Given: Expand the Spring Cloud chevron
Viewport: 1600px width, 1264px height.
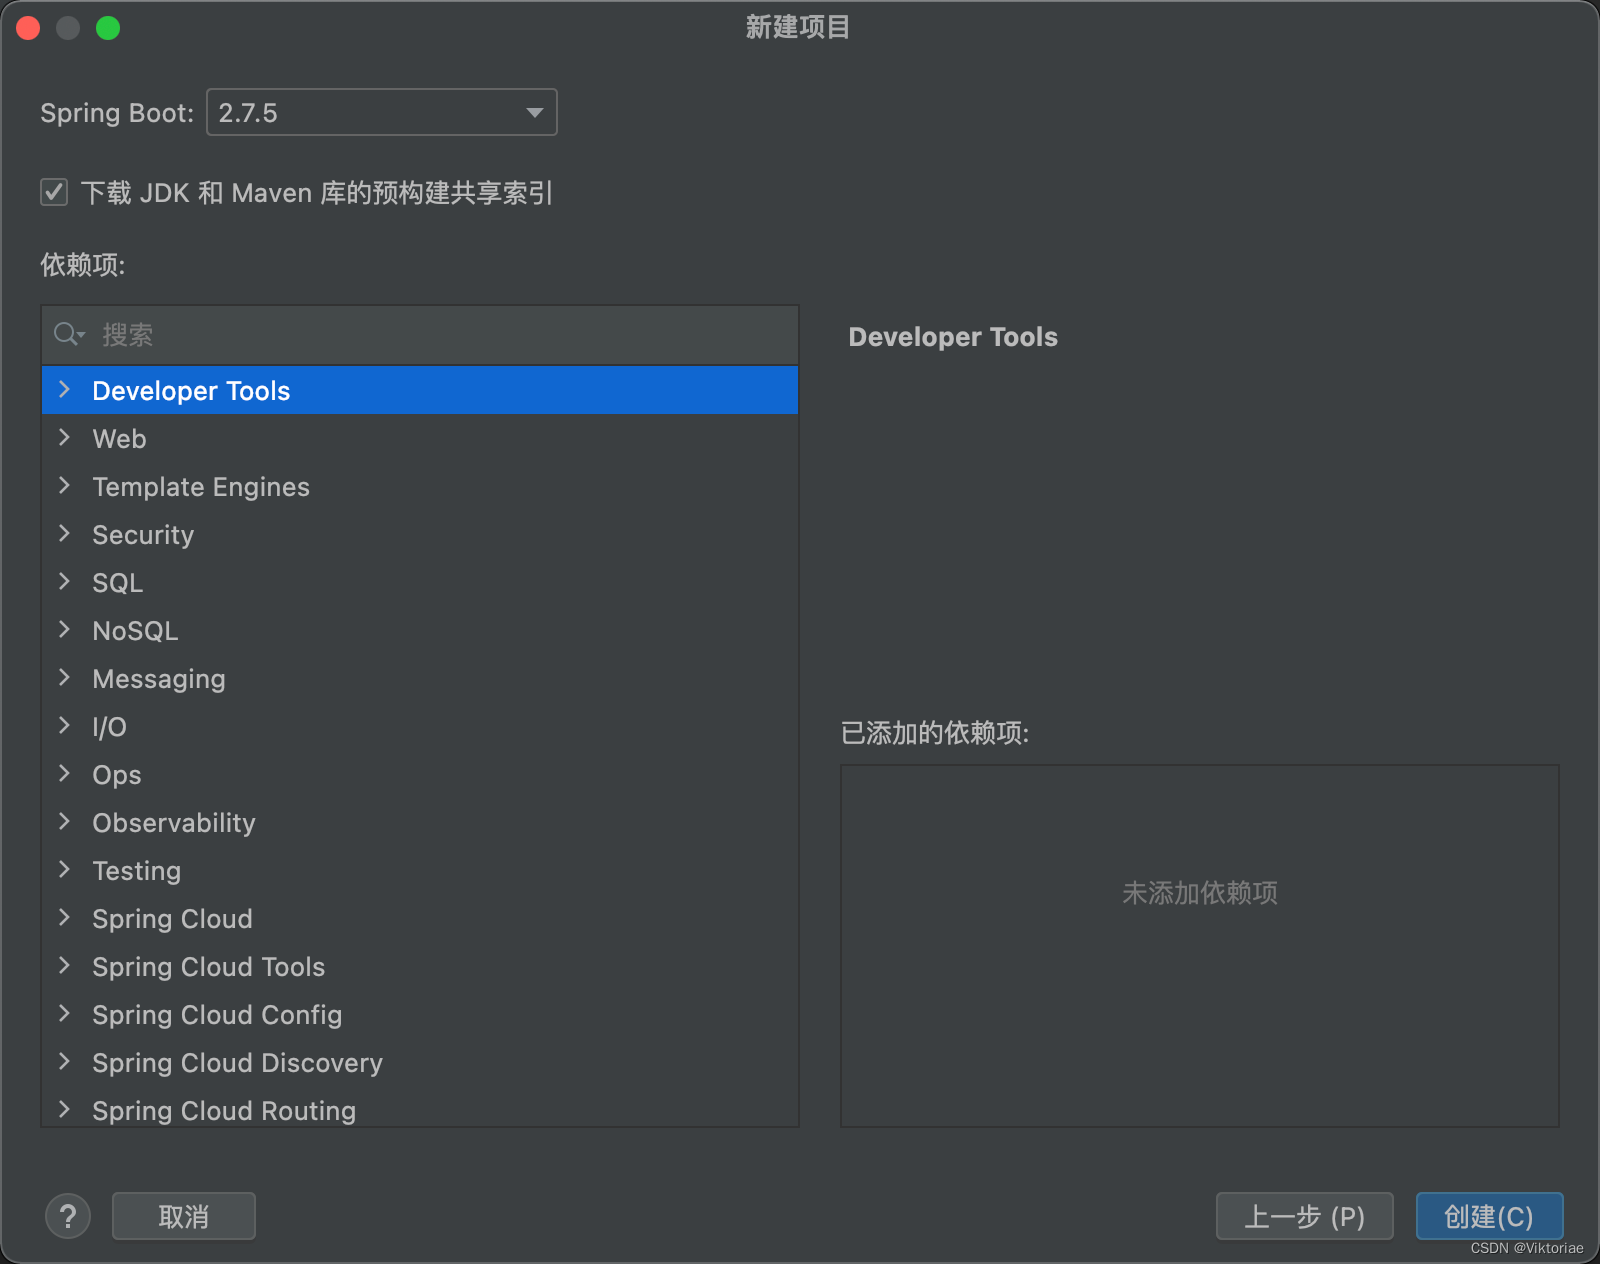Looking at the screenshot, I should pyautogui.click(x=65, y=918).
